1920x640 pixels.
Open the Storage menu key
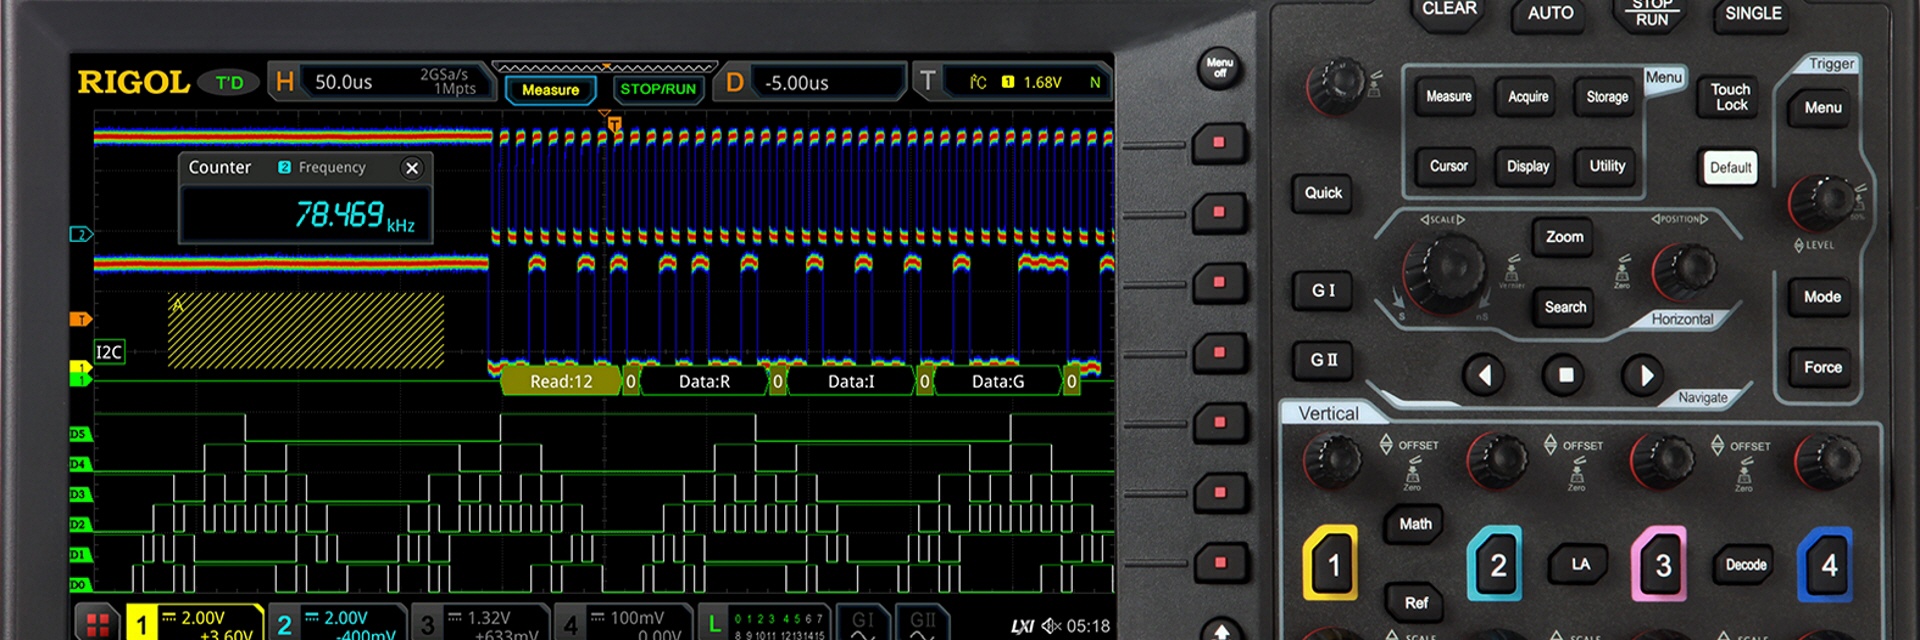click(x=1607, y=97)
